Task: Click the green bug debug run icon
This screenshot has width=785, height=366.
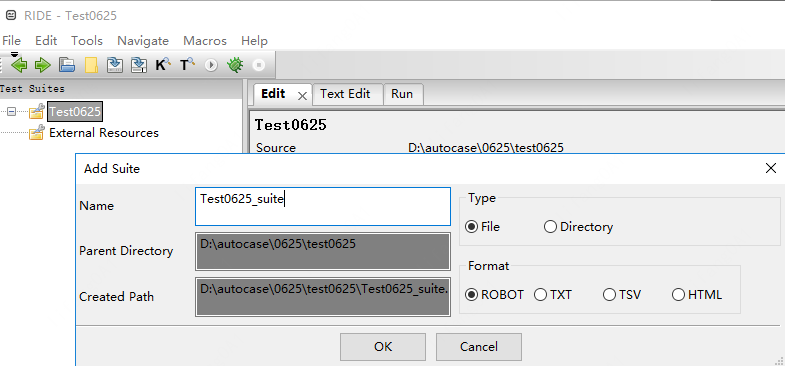Action: [235, 65]
